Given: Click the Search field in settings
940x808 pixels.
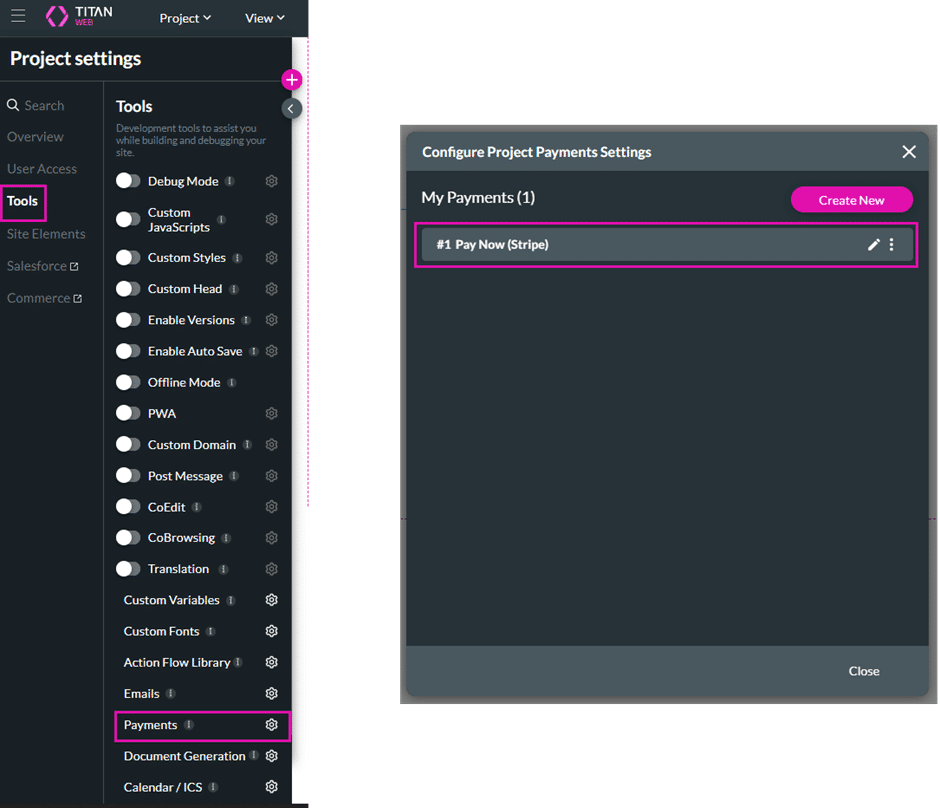Looking at the screenshot, I should (44, 105).
